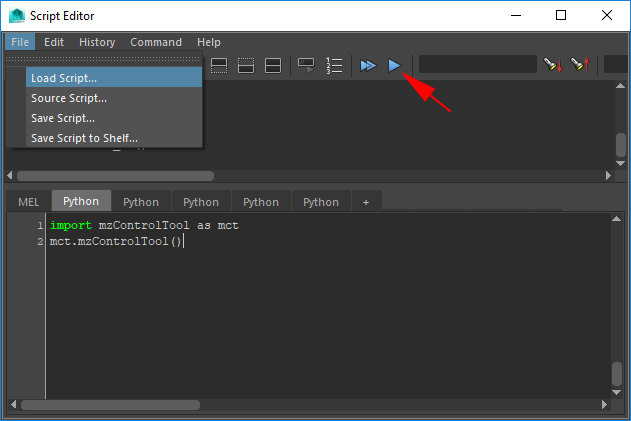
Task: Click the code line 'import mzControlTool as mct'
Action: [x=144, y=225]
